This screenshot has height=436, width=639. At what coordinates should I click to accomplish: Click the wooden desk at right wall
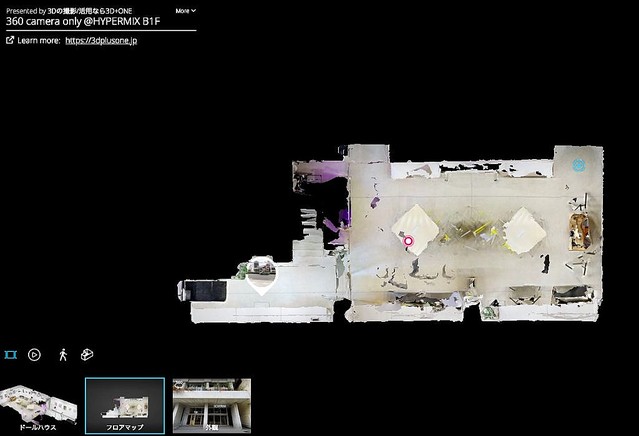point(580,229)
